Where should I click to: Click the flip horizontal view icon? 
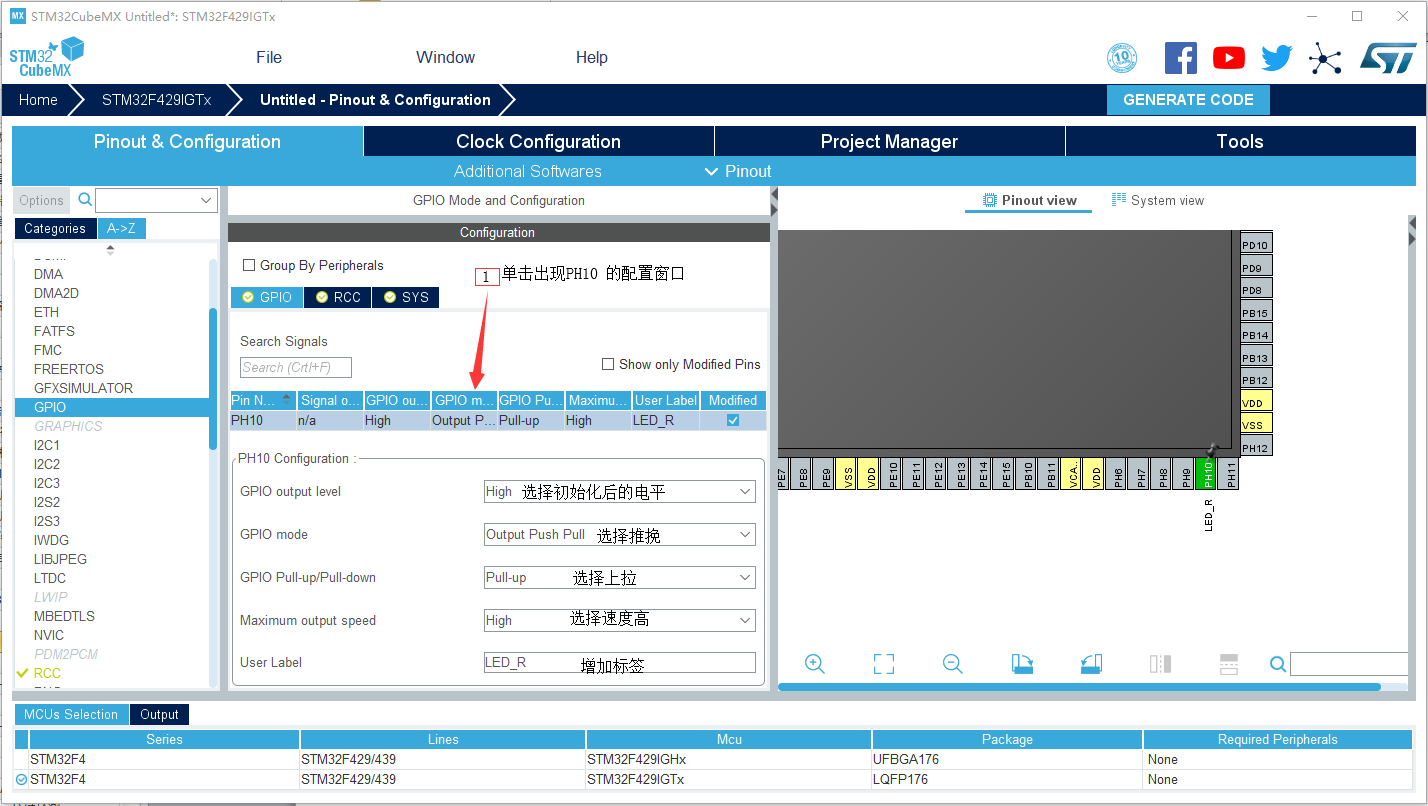pyautogui.click(x=1160, y=664)
